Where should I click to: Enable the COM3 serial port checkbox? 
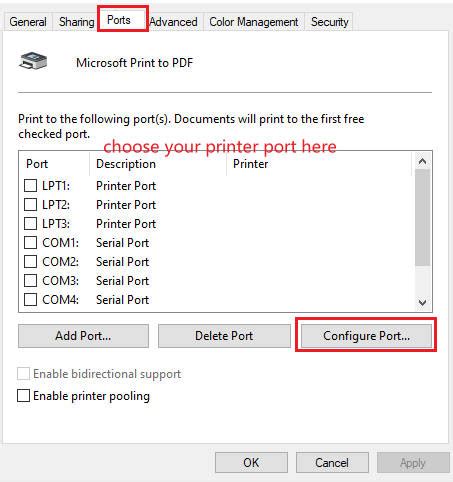[x=30, y=281]
